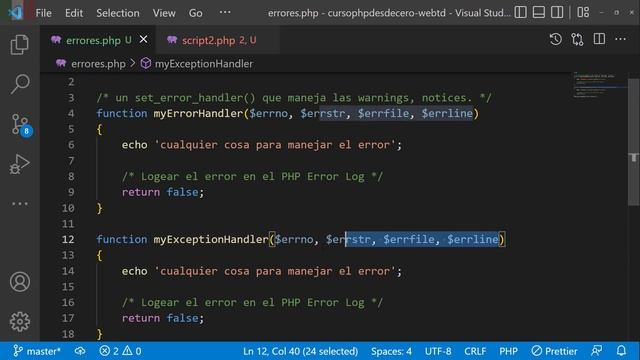Expand the hidden menus ellipsis in menu bar
Image resolution: width=640 pixels, height=360 pixels.
coord(225,12)
